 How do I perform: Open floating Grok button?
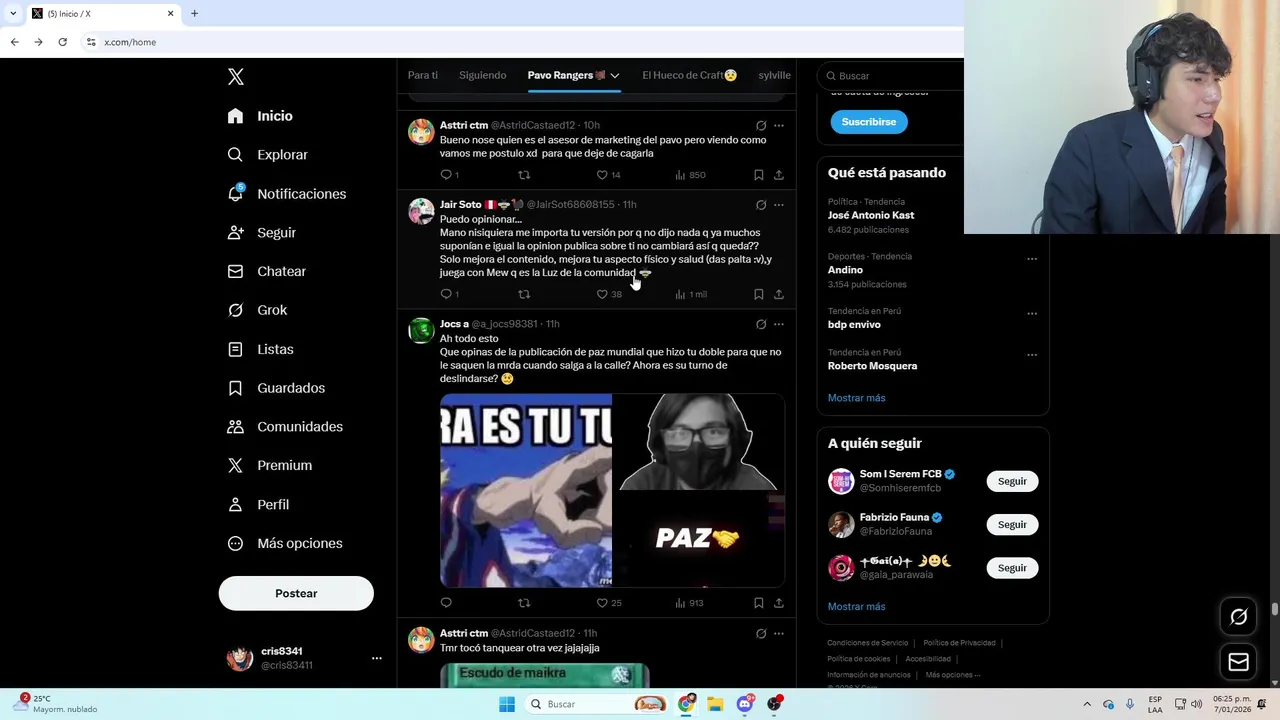click(x=1238, y=617)
